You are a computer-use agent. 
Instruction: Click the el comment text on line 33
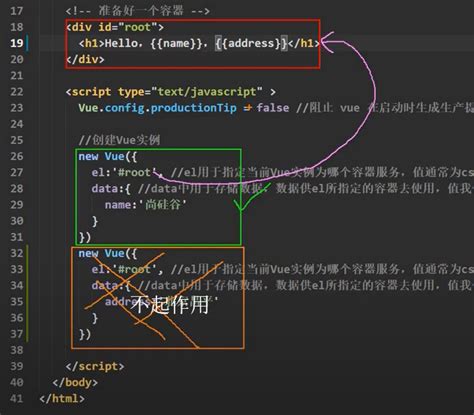(322, 269)
